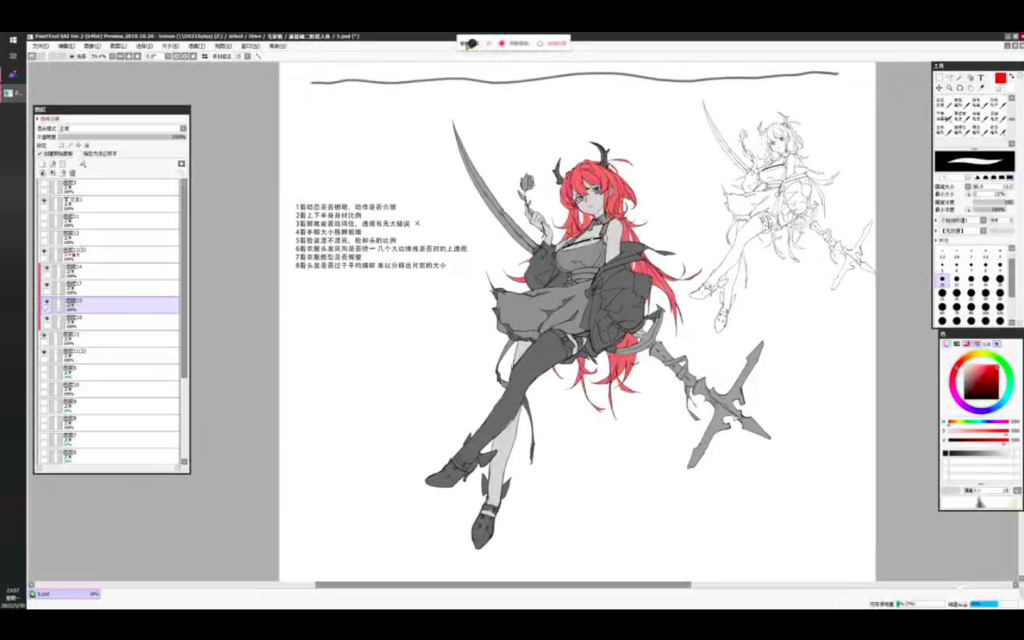Open the 文件 File menu
The image size is (1024, 640).
coord(40,46)
